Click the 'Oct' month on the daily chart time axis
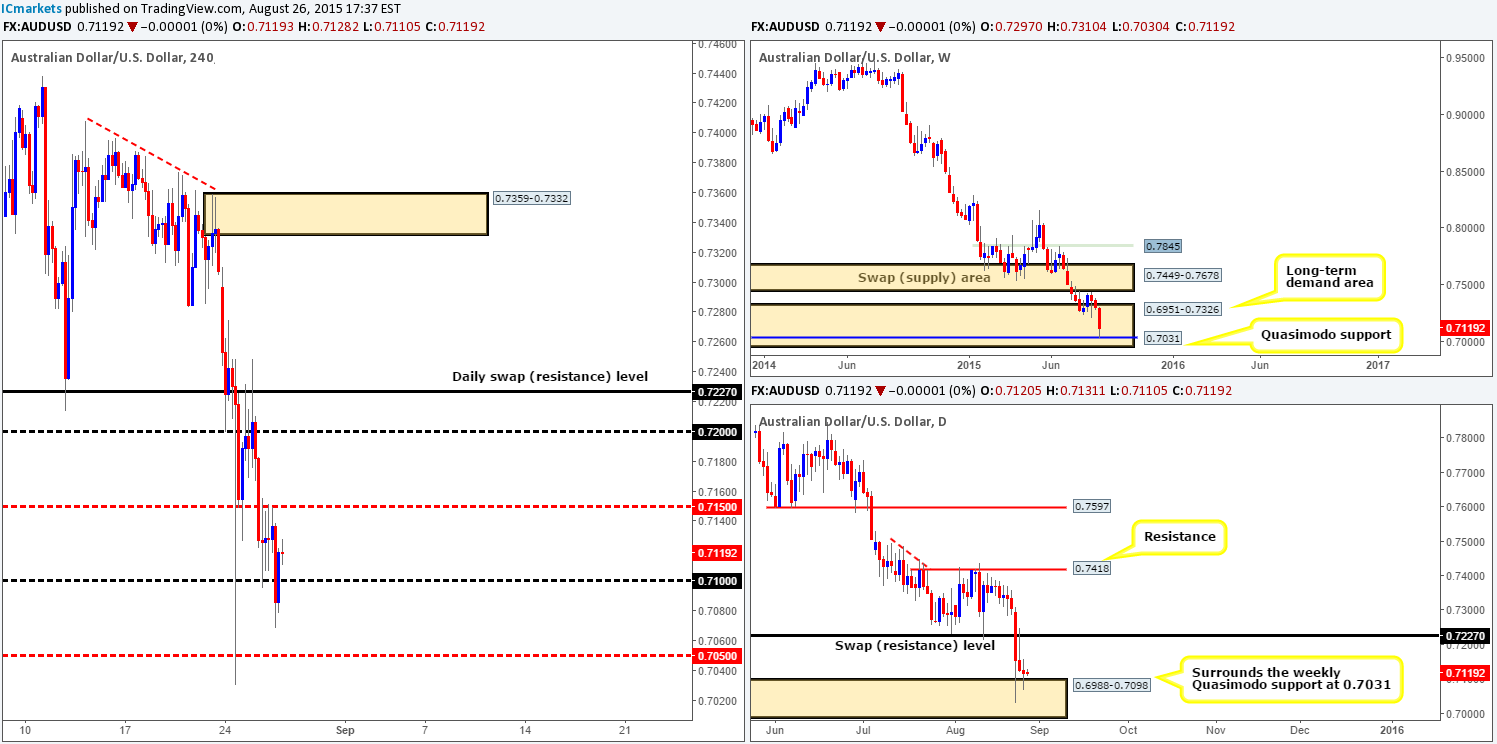 coord(1129,730)
